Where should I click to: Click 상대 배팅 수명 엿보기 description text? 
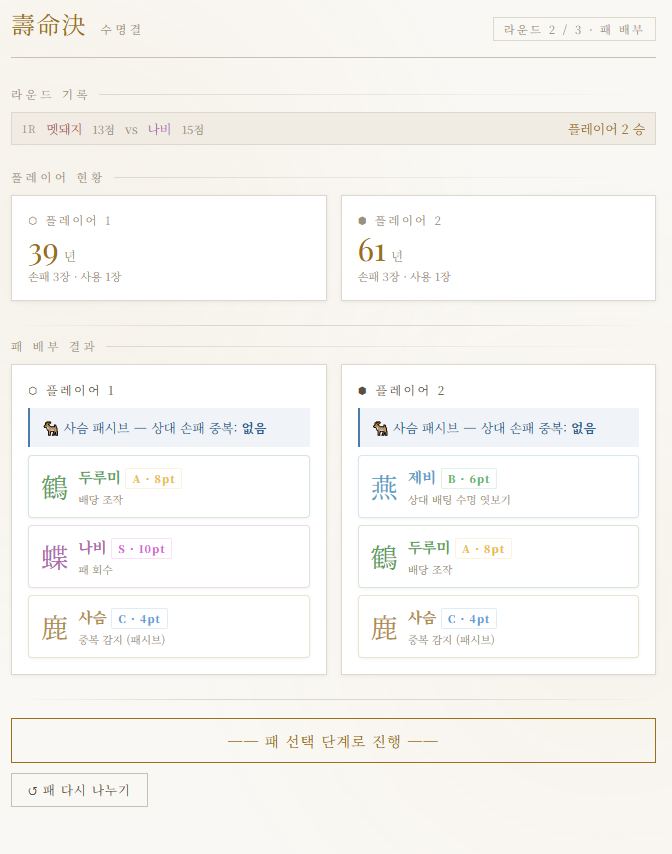pyautogui.click(x=459, y=499)
